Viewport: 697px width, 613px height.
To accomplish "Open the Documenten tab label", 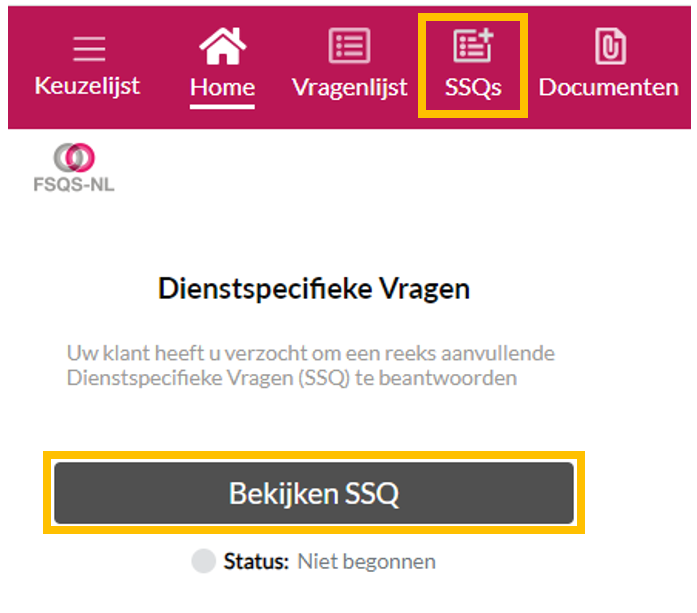I will click(609, 87).
